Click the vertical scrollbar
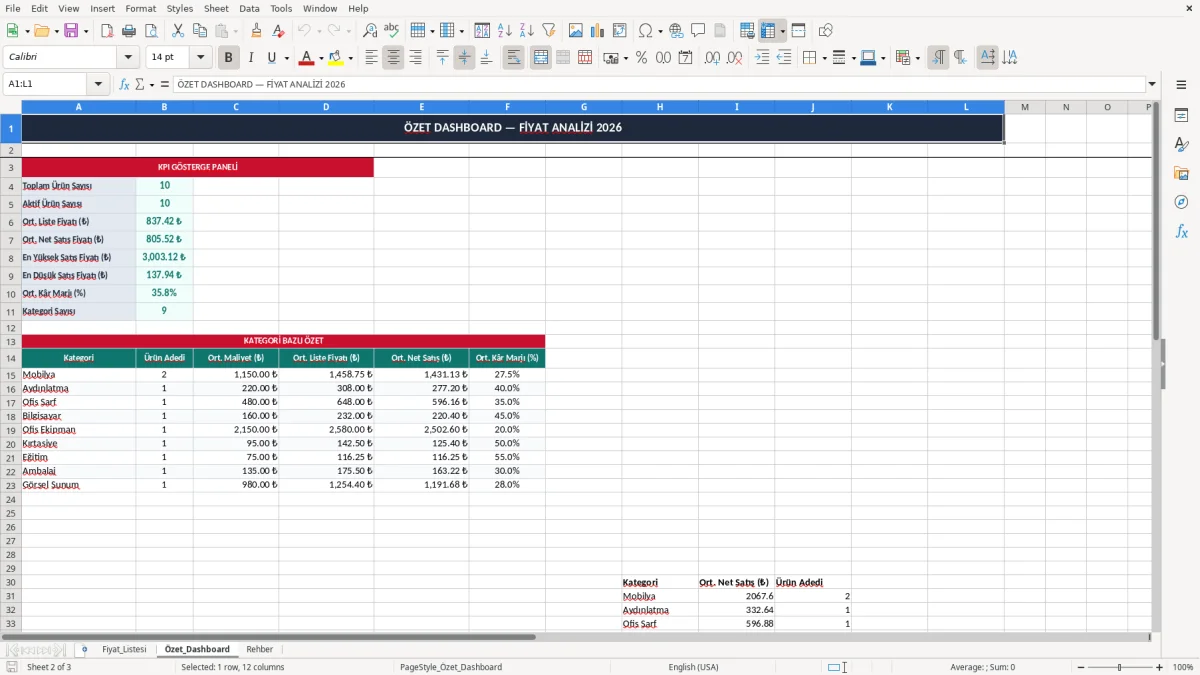 click(x=1156, y=365)
